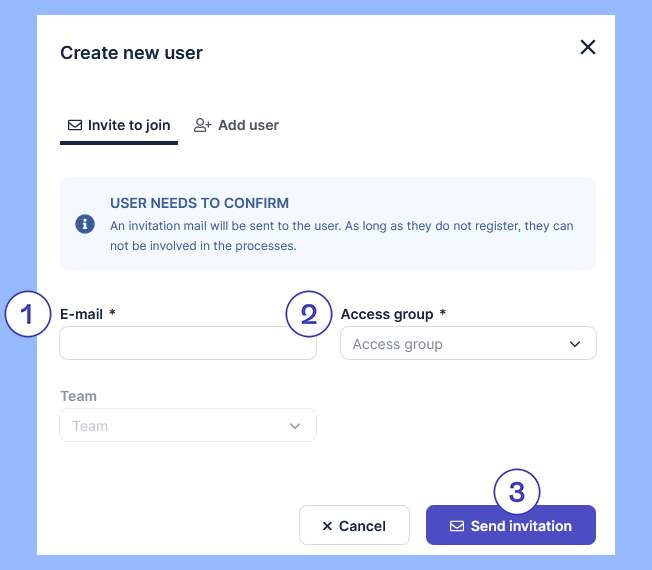Viewport: 652px width, 570px height.
Task: Switch to the Add user tab
Action: (x=248, y=126)
